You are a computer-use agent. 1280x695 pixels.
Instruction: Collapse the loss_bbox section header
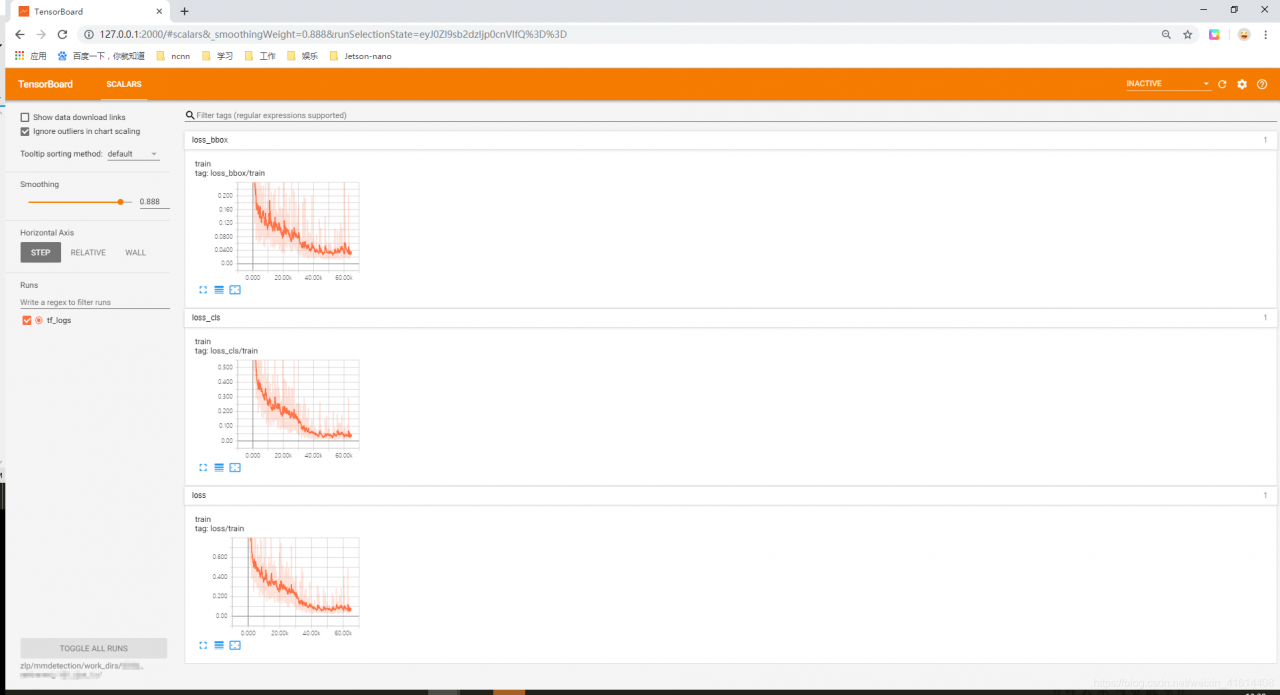pos(730,140)
